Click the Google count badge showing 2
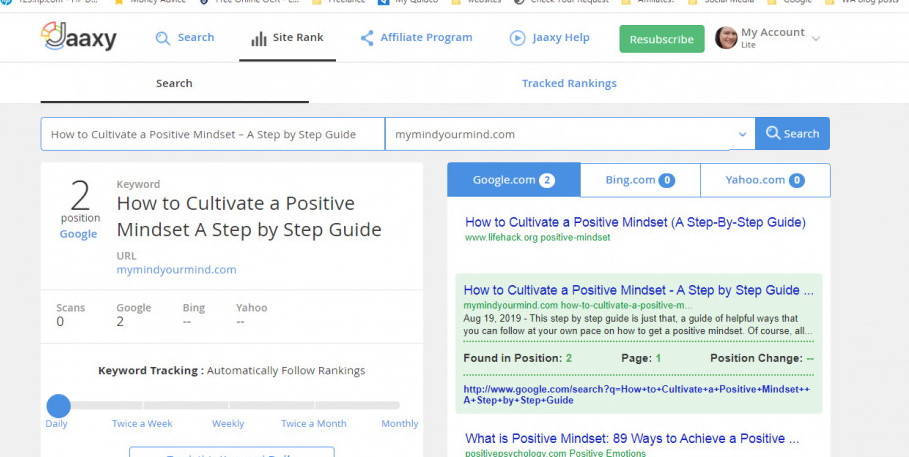Viewport: 909px width, 457px height. click(547, 180)
